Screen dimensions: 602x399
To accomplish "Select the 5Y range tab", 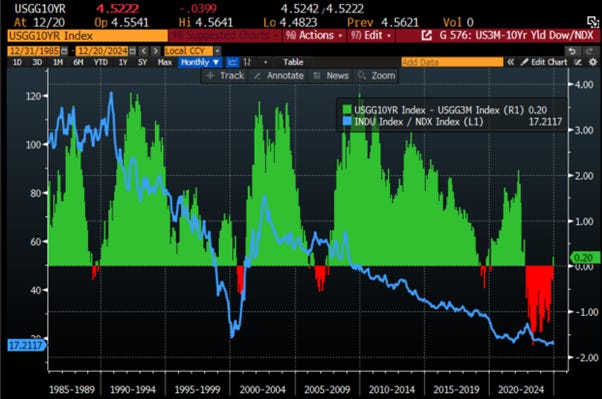I will coord(142,62).
